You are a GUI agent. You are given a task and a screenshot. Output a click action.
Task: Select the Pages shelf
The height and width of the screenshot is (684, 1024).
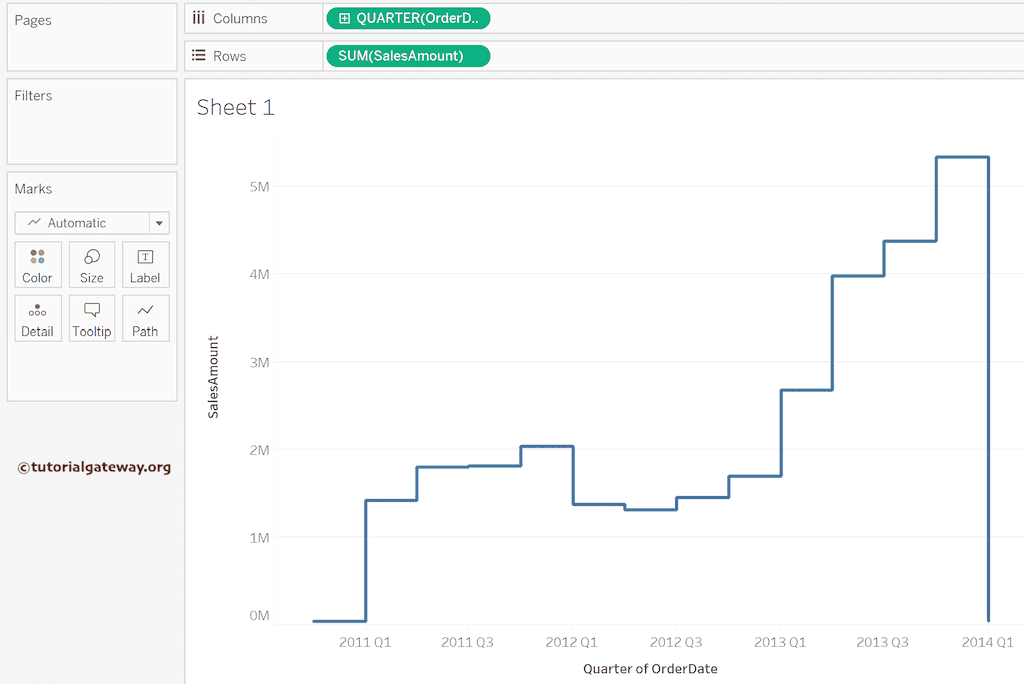pyautogui.click(x=92, y=37)
